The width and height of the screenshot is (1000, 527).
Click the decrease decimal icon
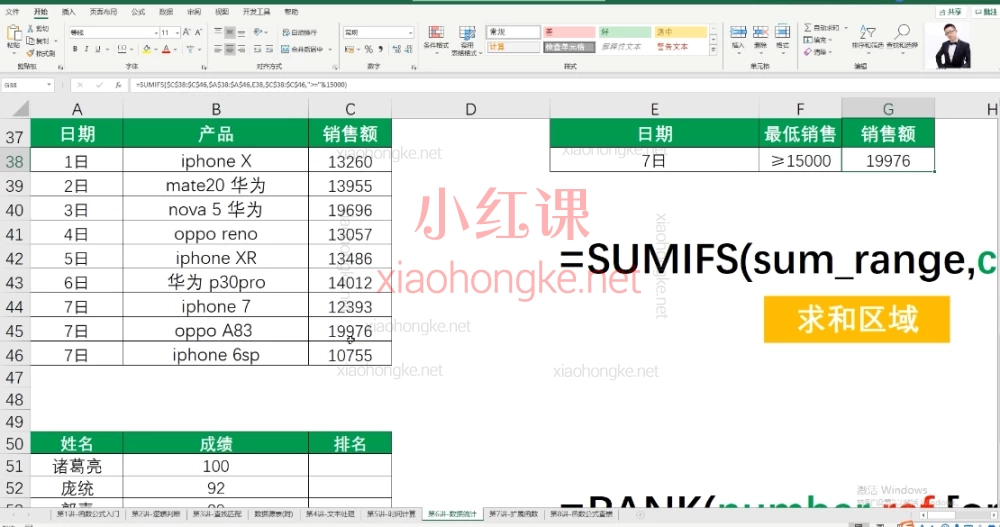409,49
